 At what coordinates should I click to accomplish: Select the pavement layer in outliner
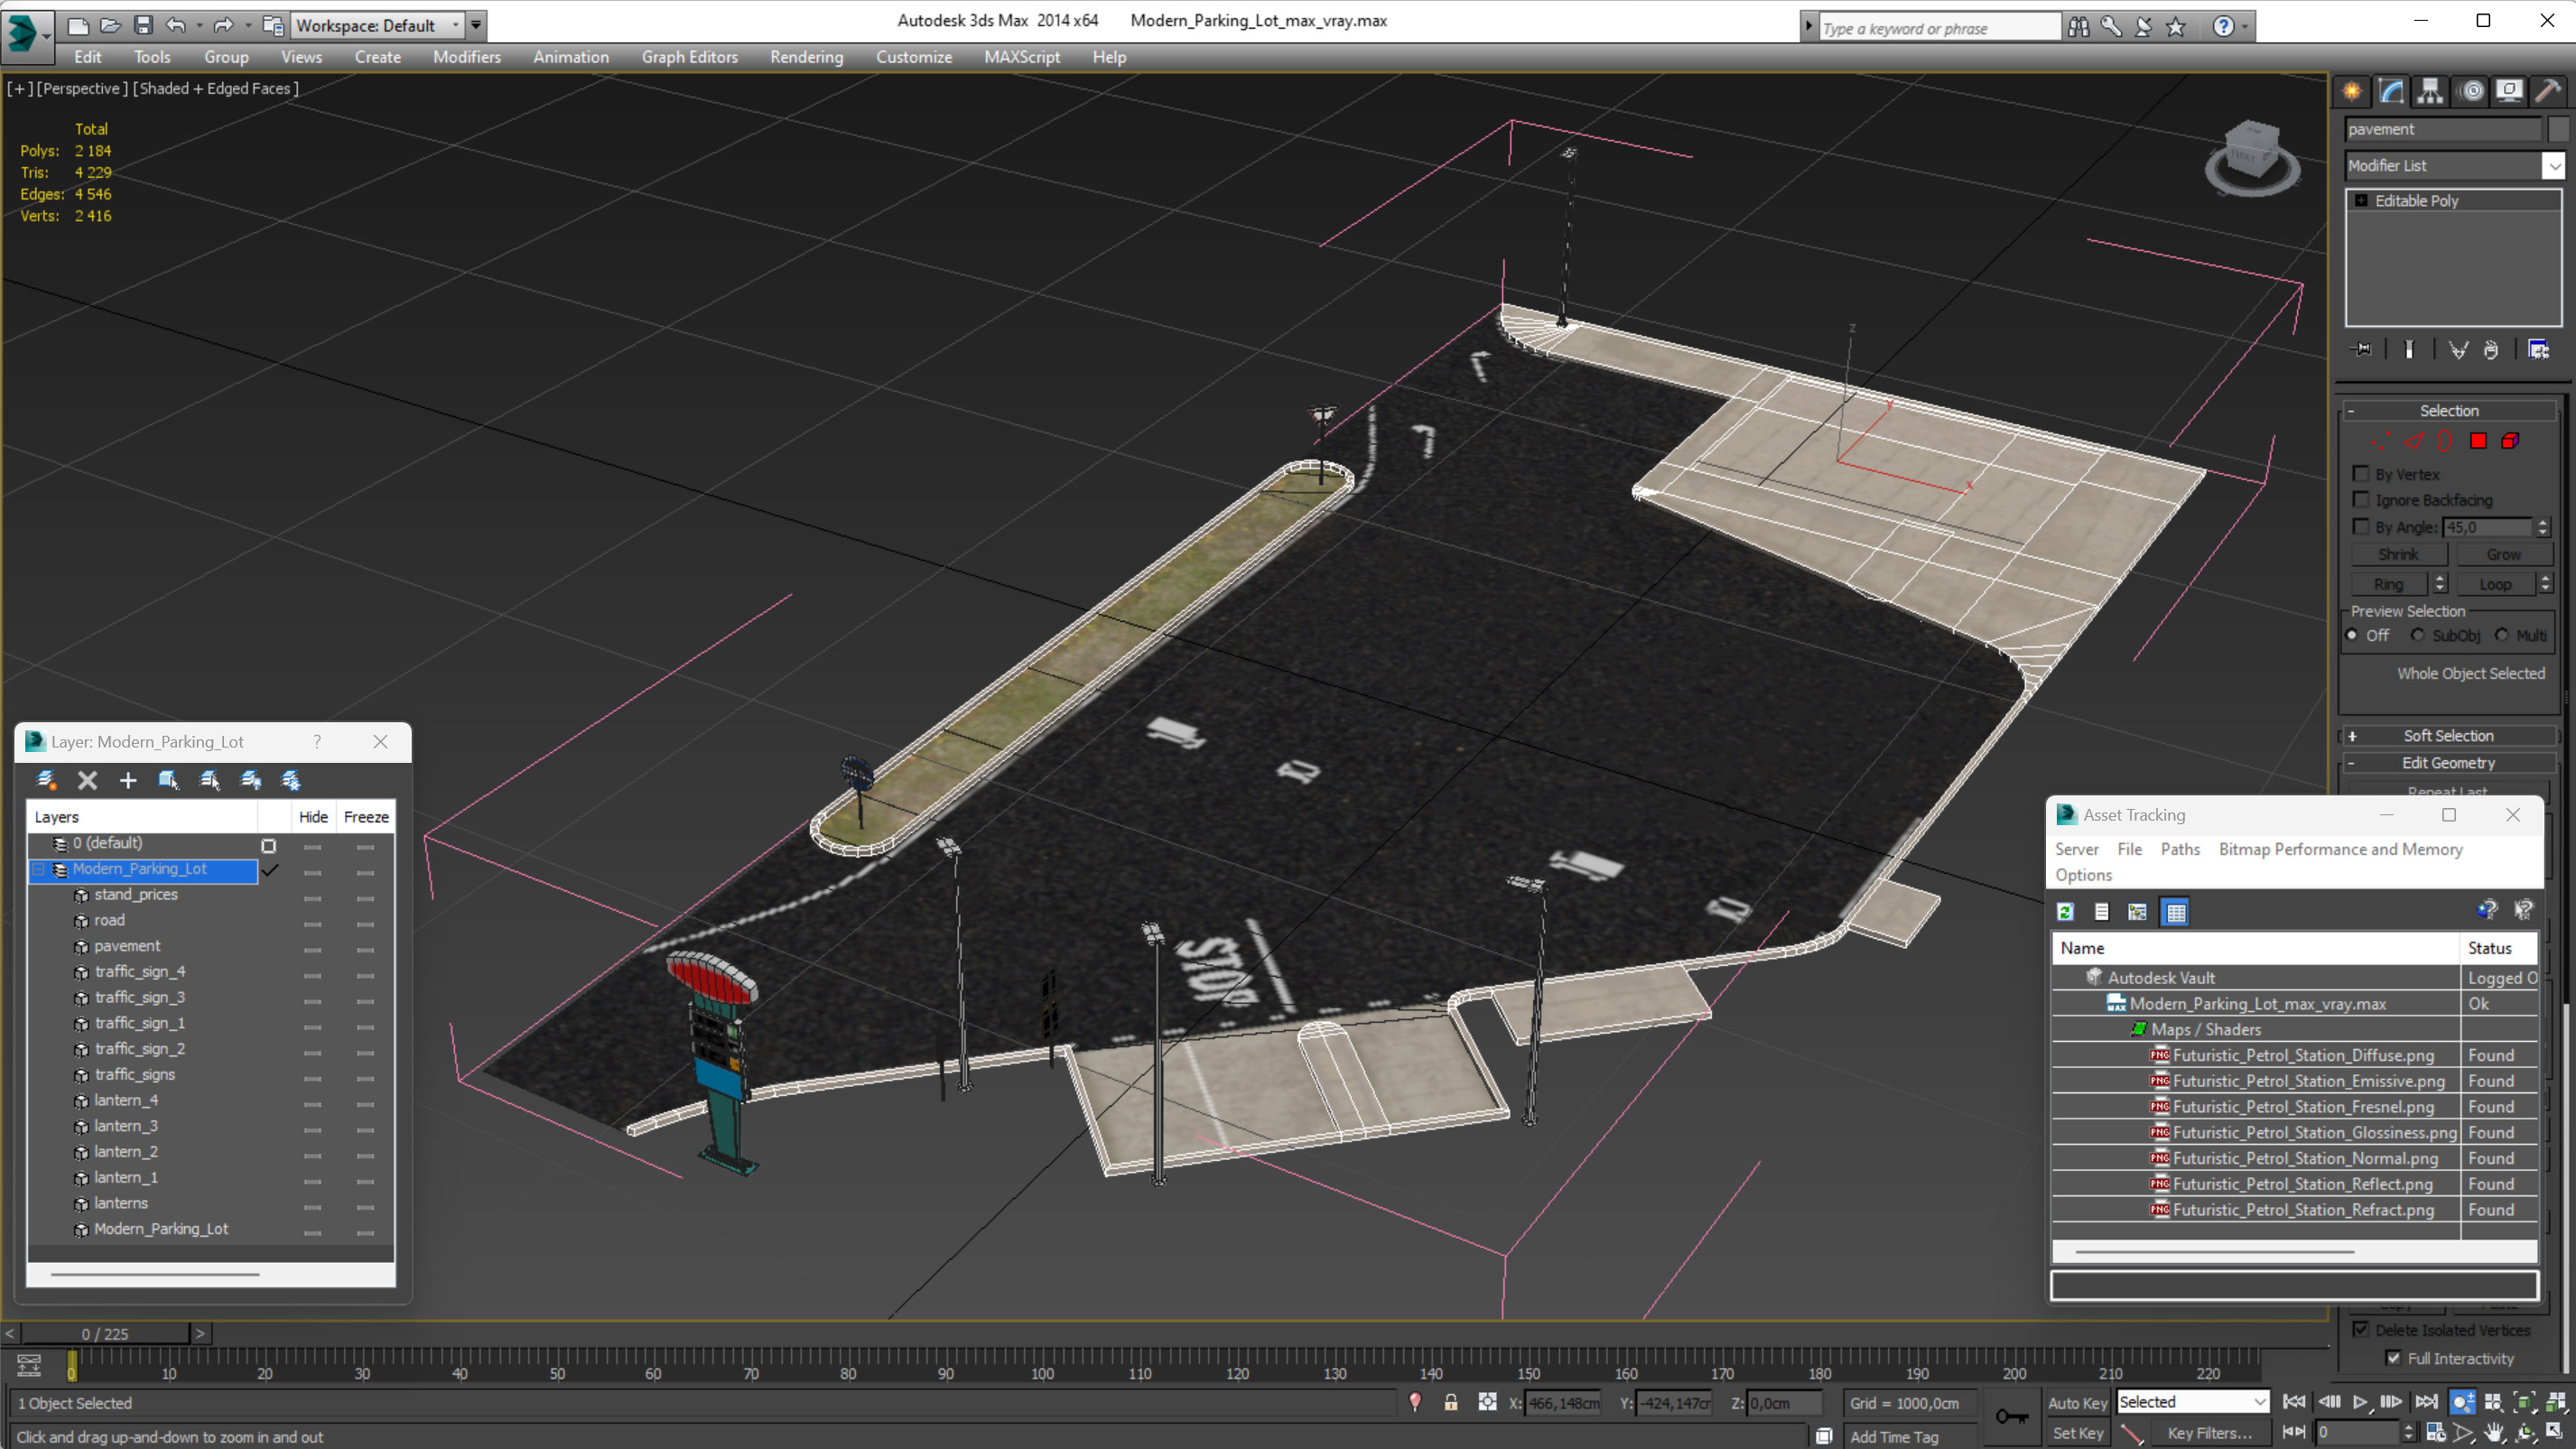126,946
